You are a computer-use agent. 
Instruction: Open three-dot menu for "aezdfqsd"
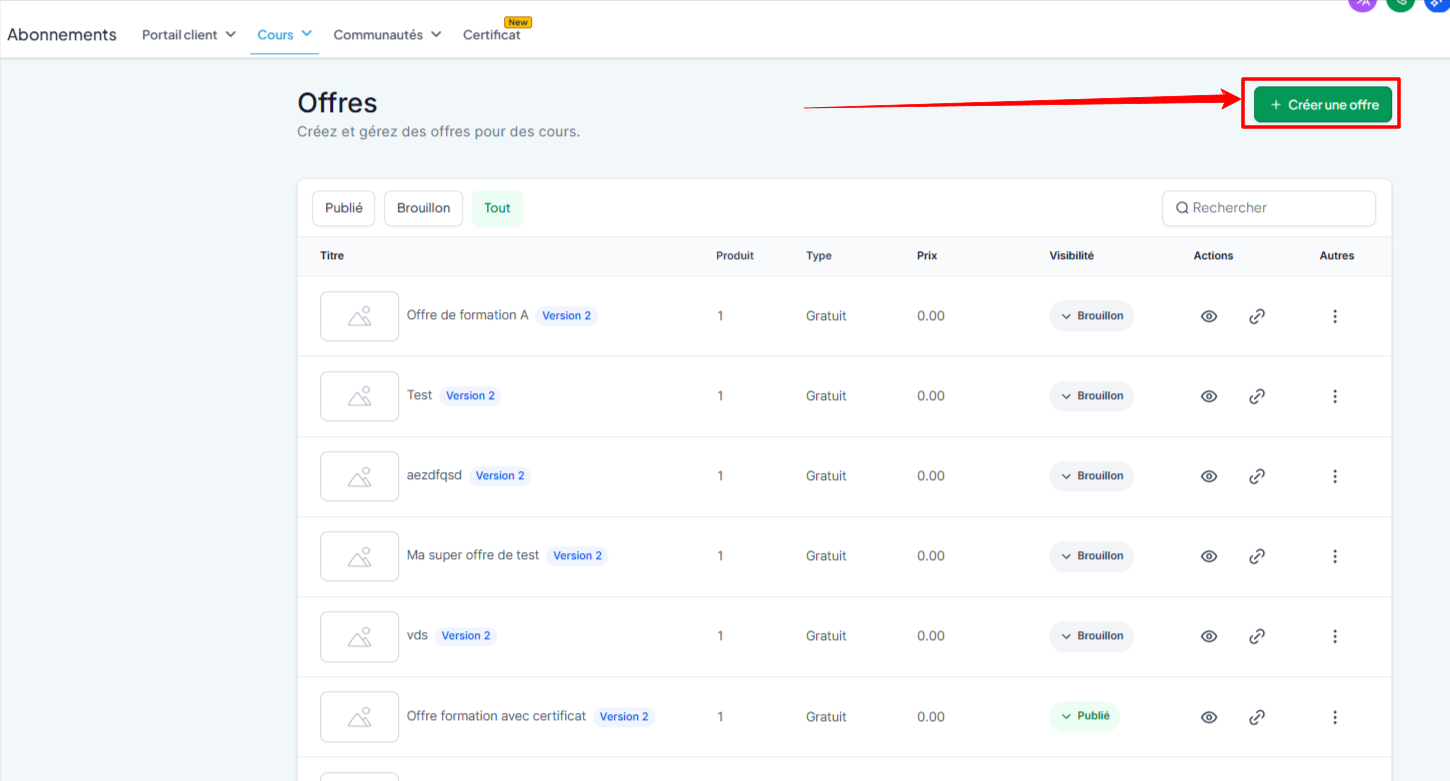(x=1335, y=476)
